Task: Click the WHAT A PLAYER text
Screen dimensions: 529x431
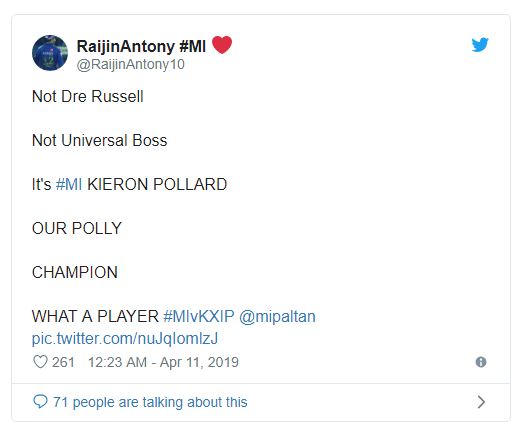Action: pyautogui.click(x=95, y=316)
